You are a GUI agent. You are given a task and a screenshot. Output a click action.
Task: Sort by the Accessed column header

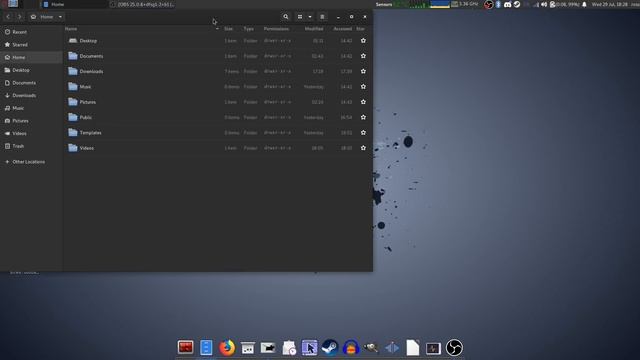pos(342,29)
